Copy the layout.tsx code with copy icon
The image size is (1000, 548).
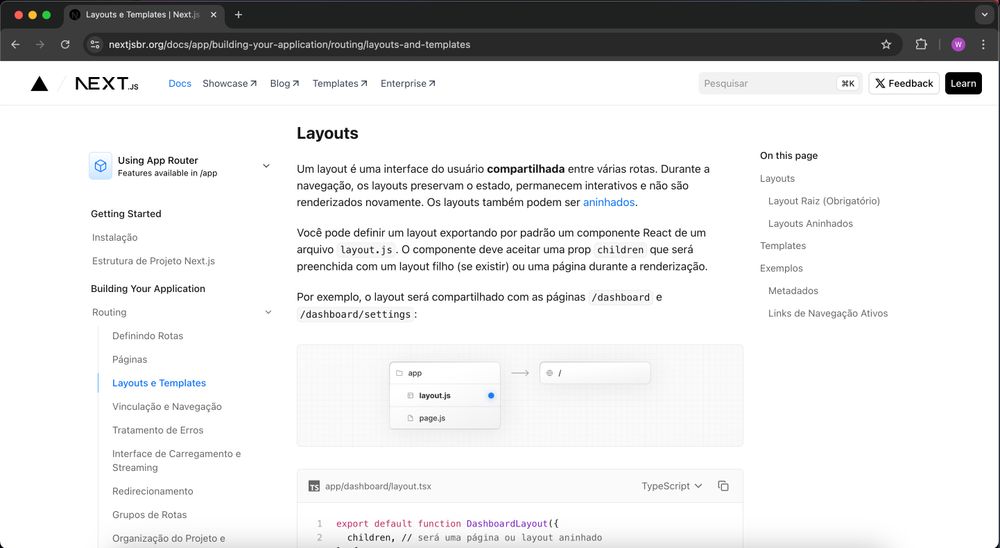pyautogui.click(x=723, y=486)
